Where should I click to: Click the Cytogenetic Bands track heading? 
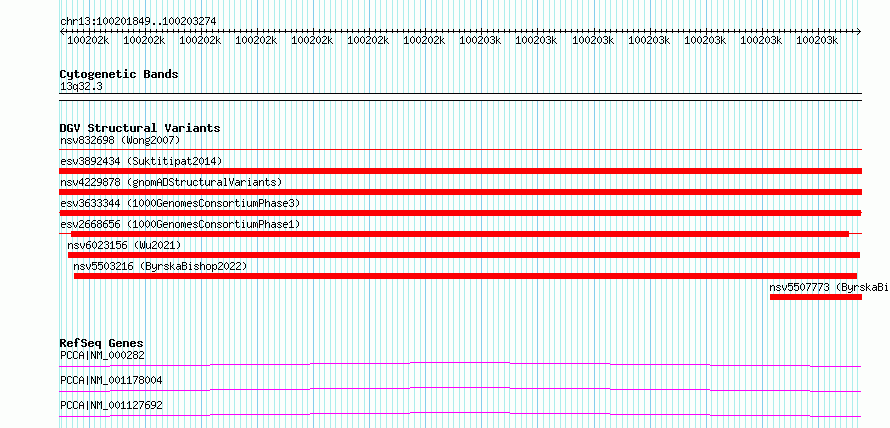119,74
